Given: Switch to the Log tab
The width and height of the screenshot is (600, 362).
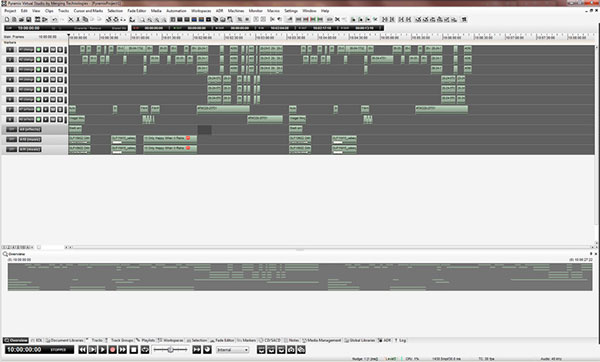Looking at the screenshot, I should pyautogui.click(x=401, y=340).
